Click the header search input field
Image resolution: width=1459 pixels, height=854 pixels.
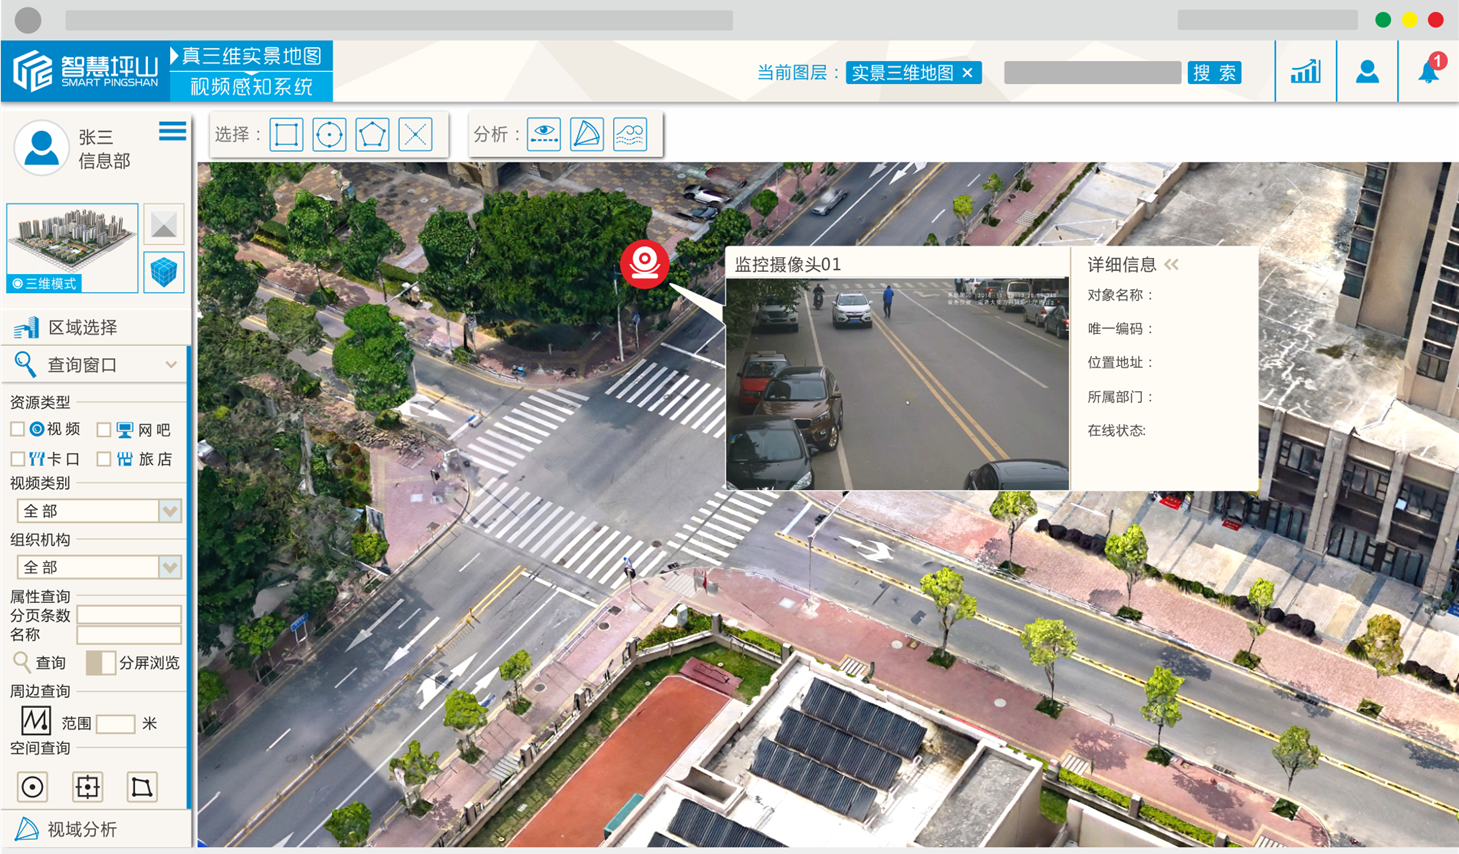[x=1092, y=73]
